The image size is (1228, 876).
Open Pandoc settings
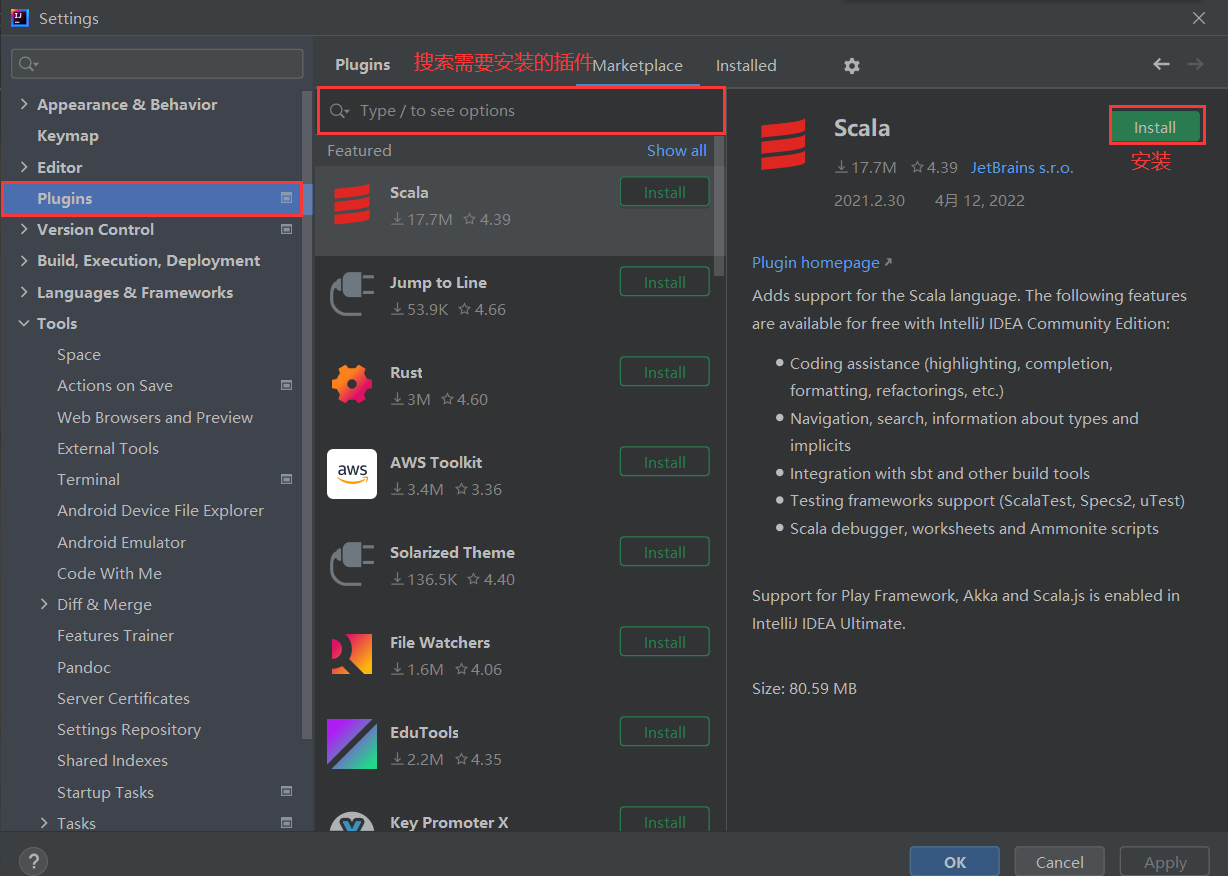coord(84,667)
